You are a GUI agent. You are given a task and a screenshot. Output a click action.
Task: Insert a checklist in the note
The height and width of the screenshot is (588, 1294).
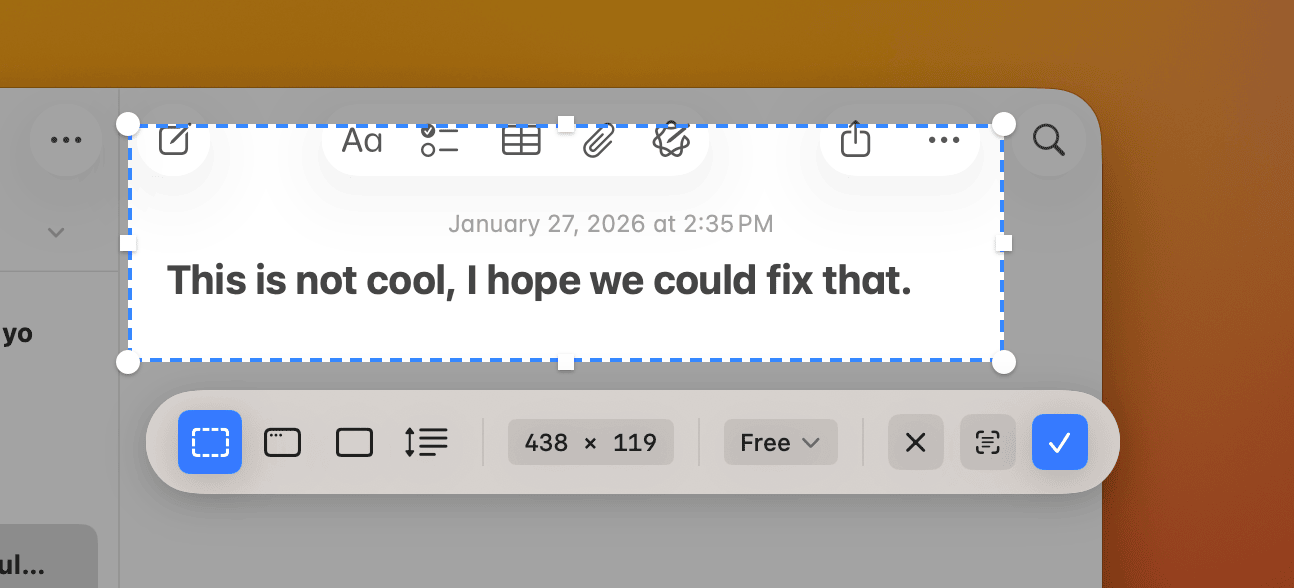pyautogui.click(x=439, y=141)
